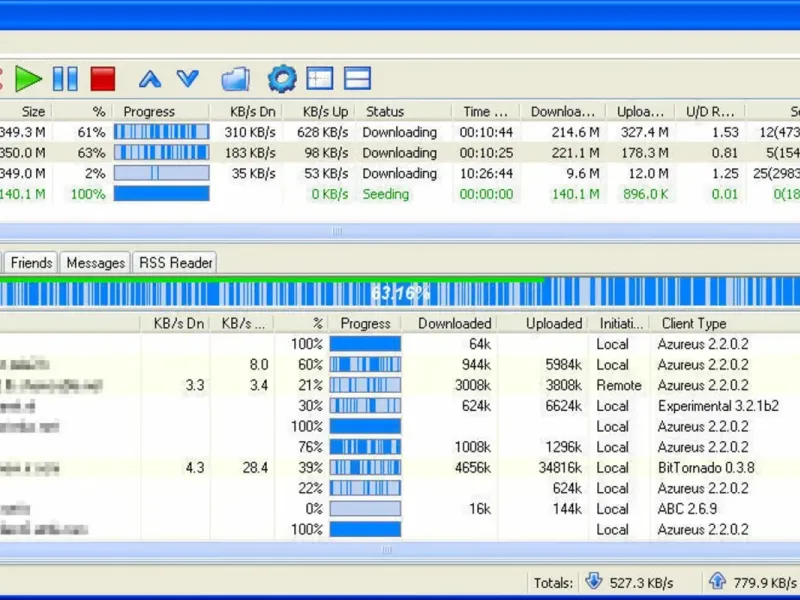
Task: Click the 628 KB/s upload speed cell
Action: (x=322, y=133)
